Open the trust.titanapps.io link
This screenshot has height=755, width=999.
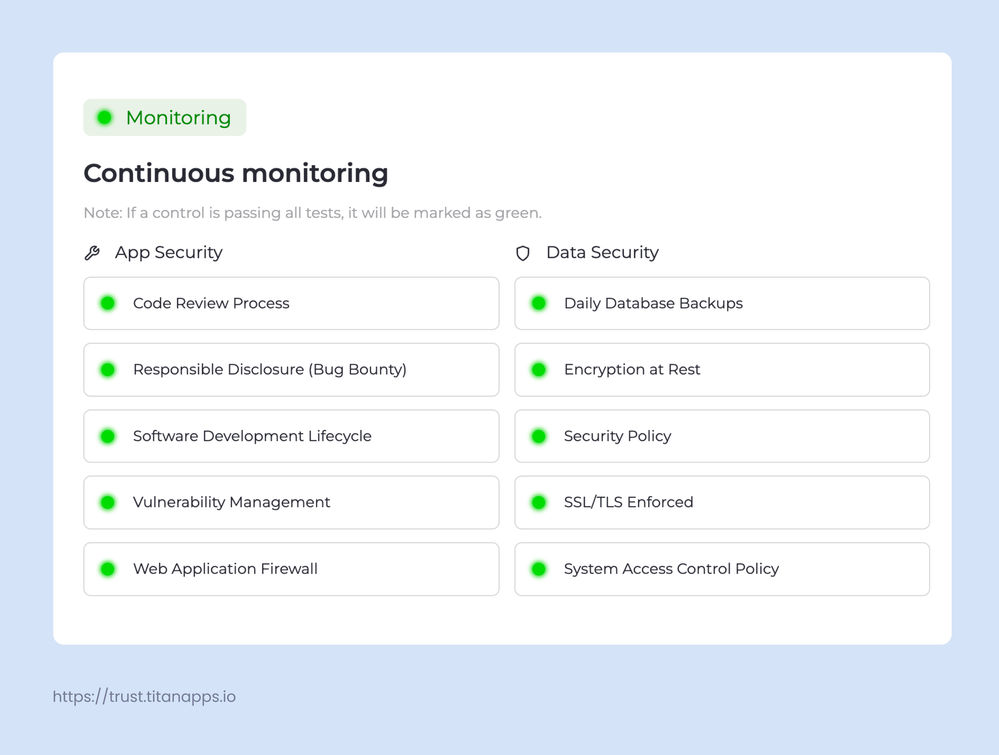point(144,696)
